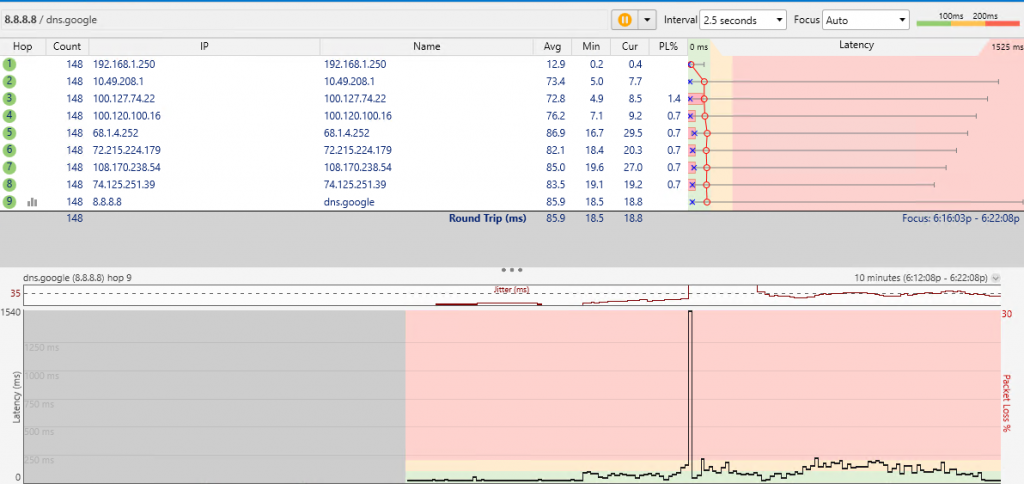Open the dropdown arrow beside the pause button
Viewport: 1024px width, 484px height.
tap(649, 20)
